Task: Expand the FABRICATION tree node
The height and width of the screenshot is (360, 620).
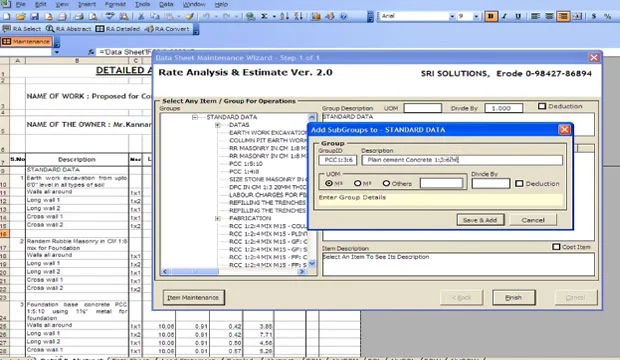Action: tap(217, 218)
